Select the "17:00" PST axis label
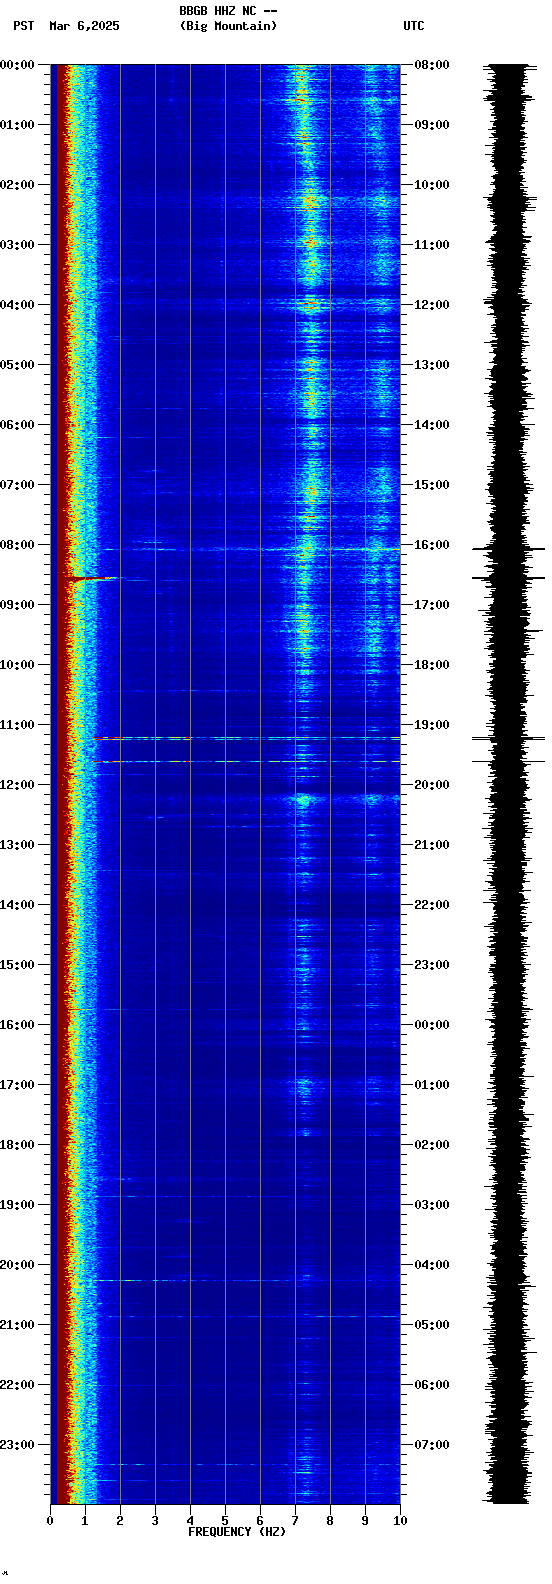Screen dimensions: 552x1584 17,1085
